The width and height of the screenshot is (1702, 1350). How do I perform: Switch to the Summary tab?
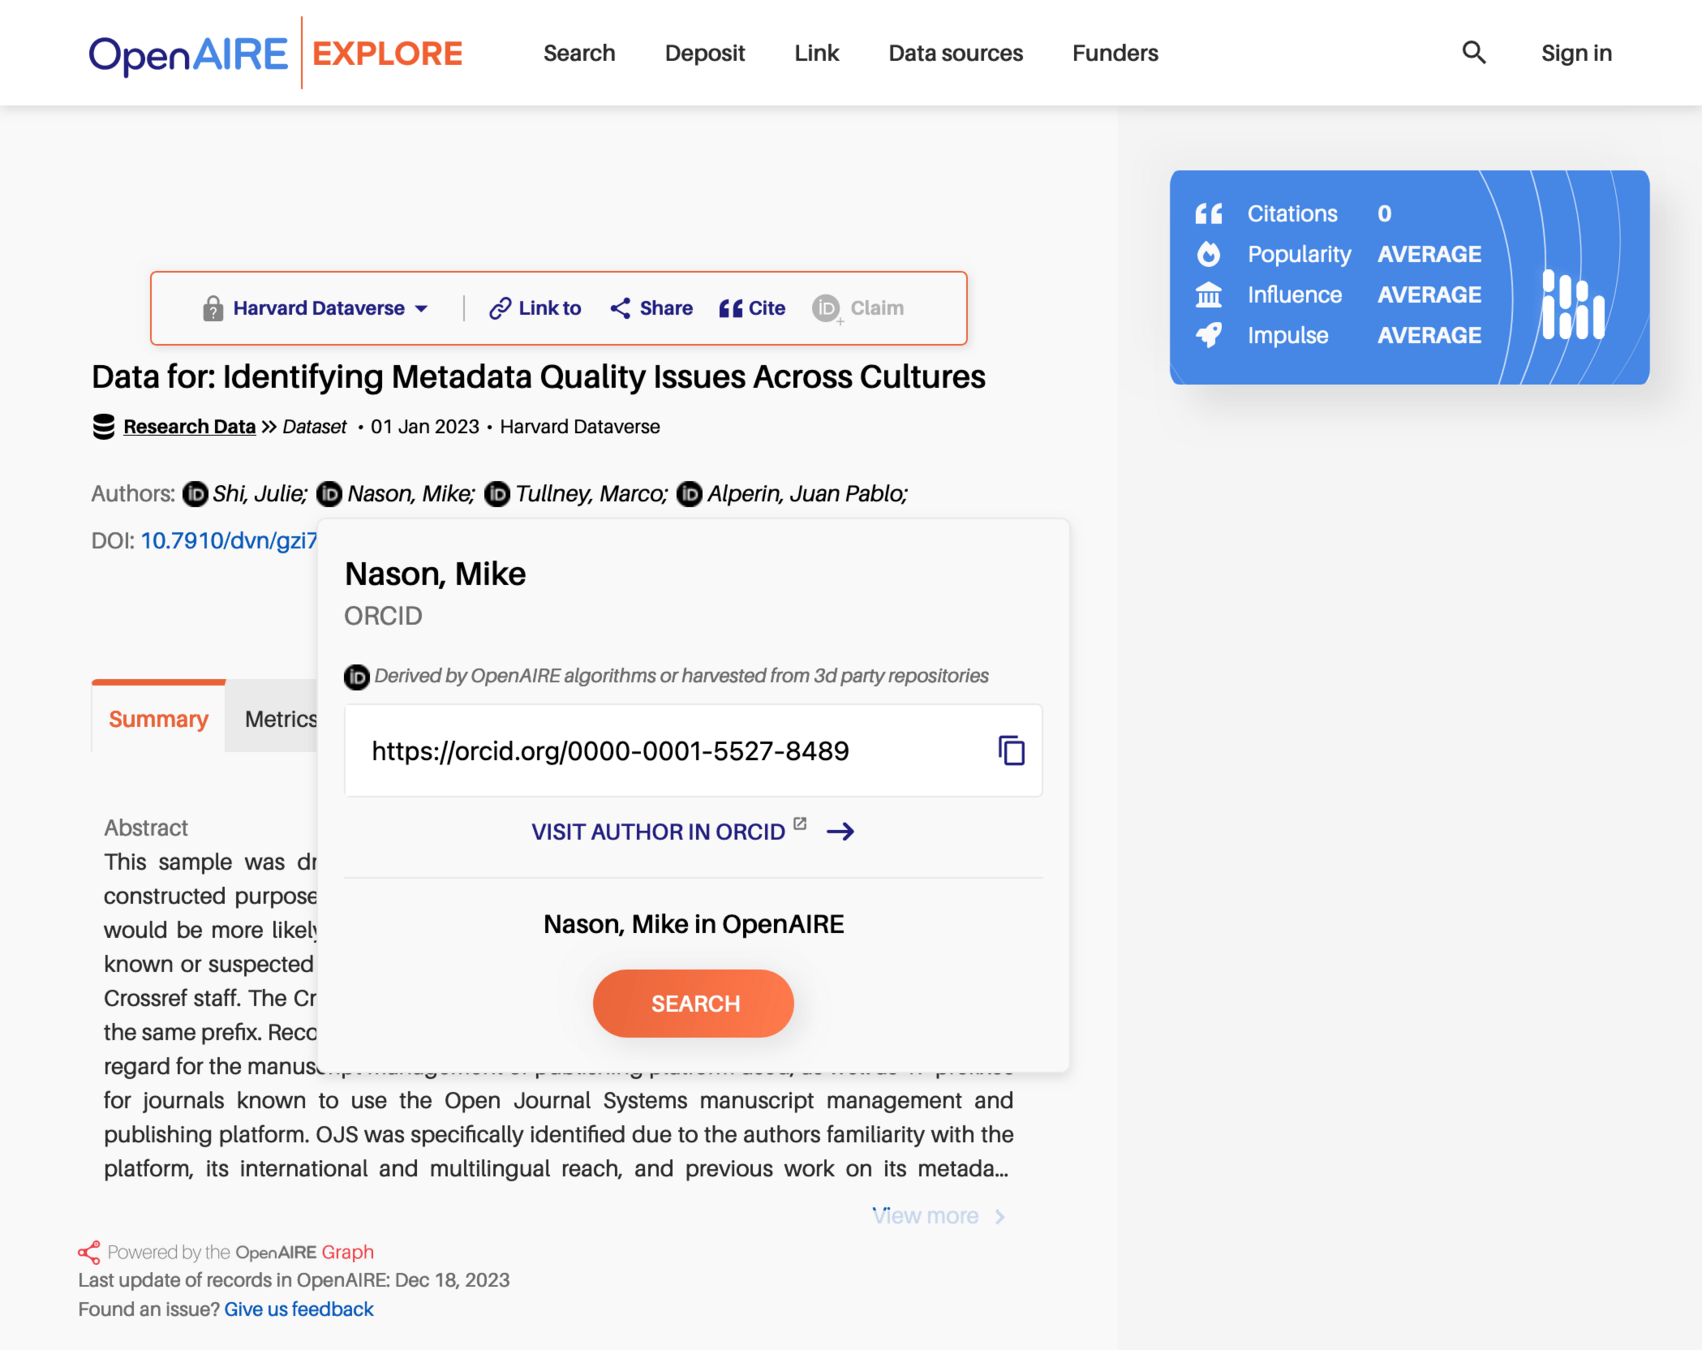pos(159,718)
